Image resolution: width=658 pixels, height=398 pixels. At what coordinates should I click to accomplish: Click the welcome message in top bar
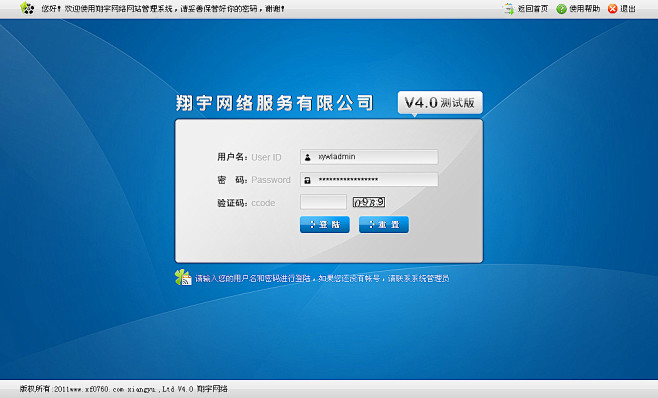pos(163,8)
